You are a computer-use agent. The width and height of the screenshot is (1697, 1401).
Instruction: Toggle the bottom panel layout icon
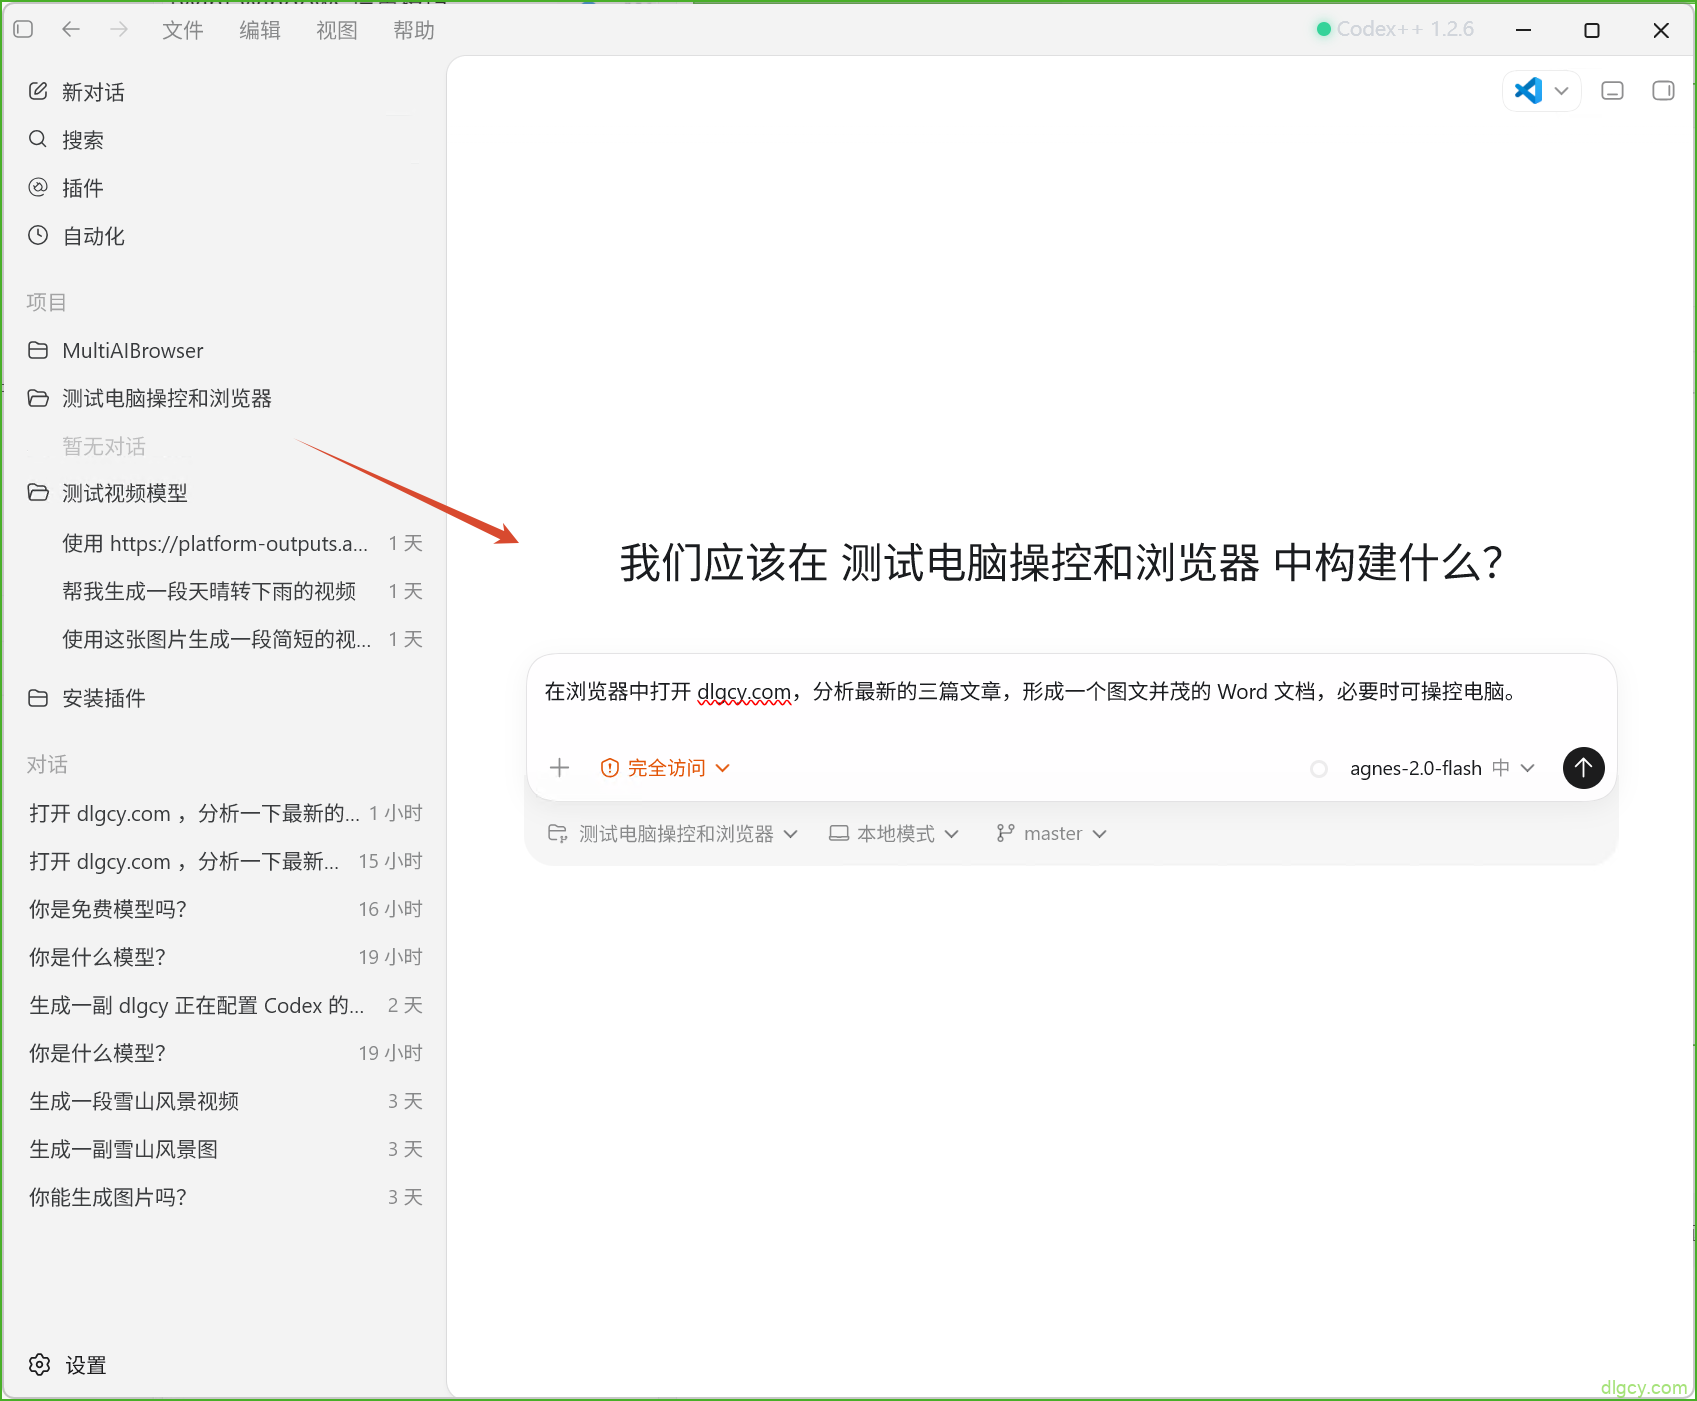point(1612,91)
